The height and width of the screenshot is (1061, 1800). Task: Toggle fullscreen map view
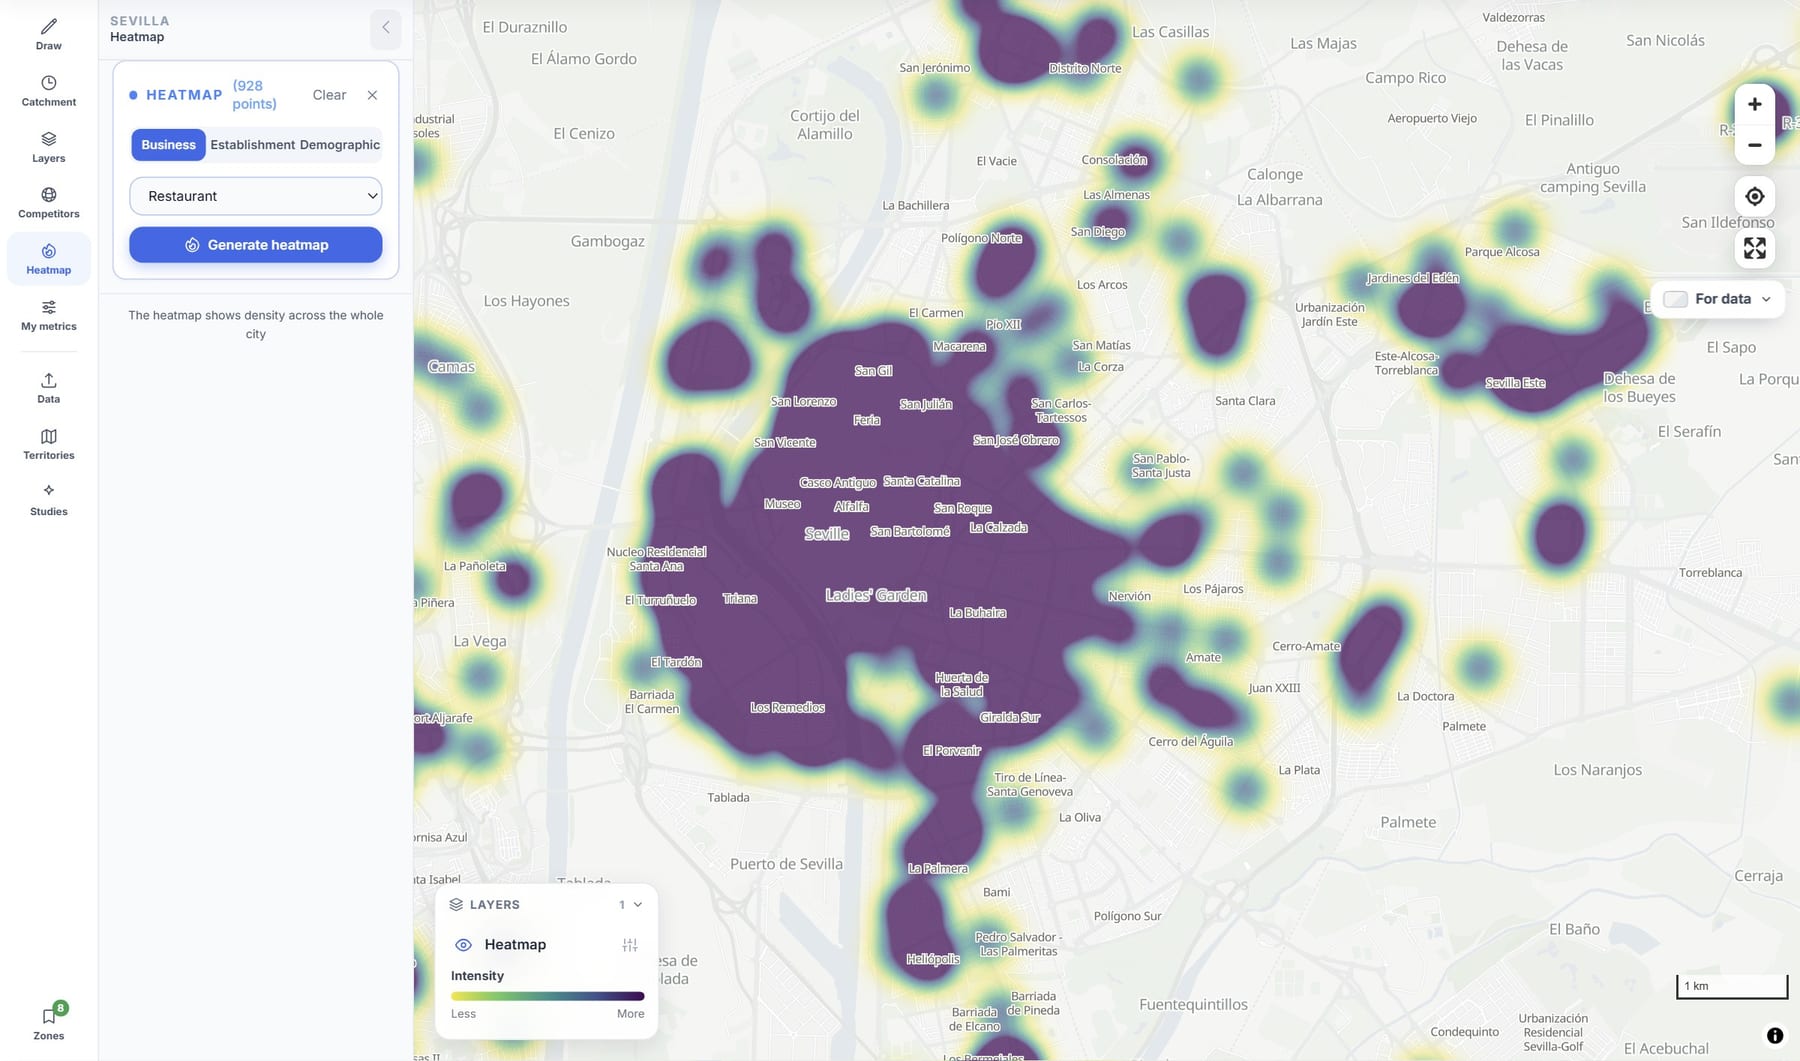coord(1754,248)
